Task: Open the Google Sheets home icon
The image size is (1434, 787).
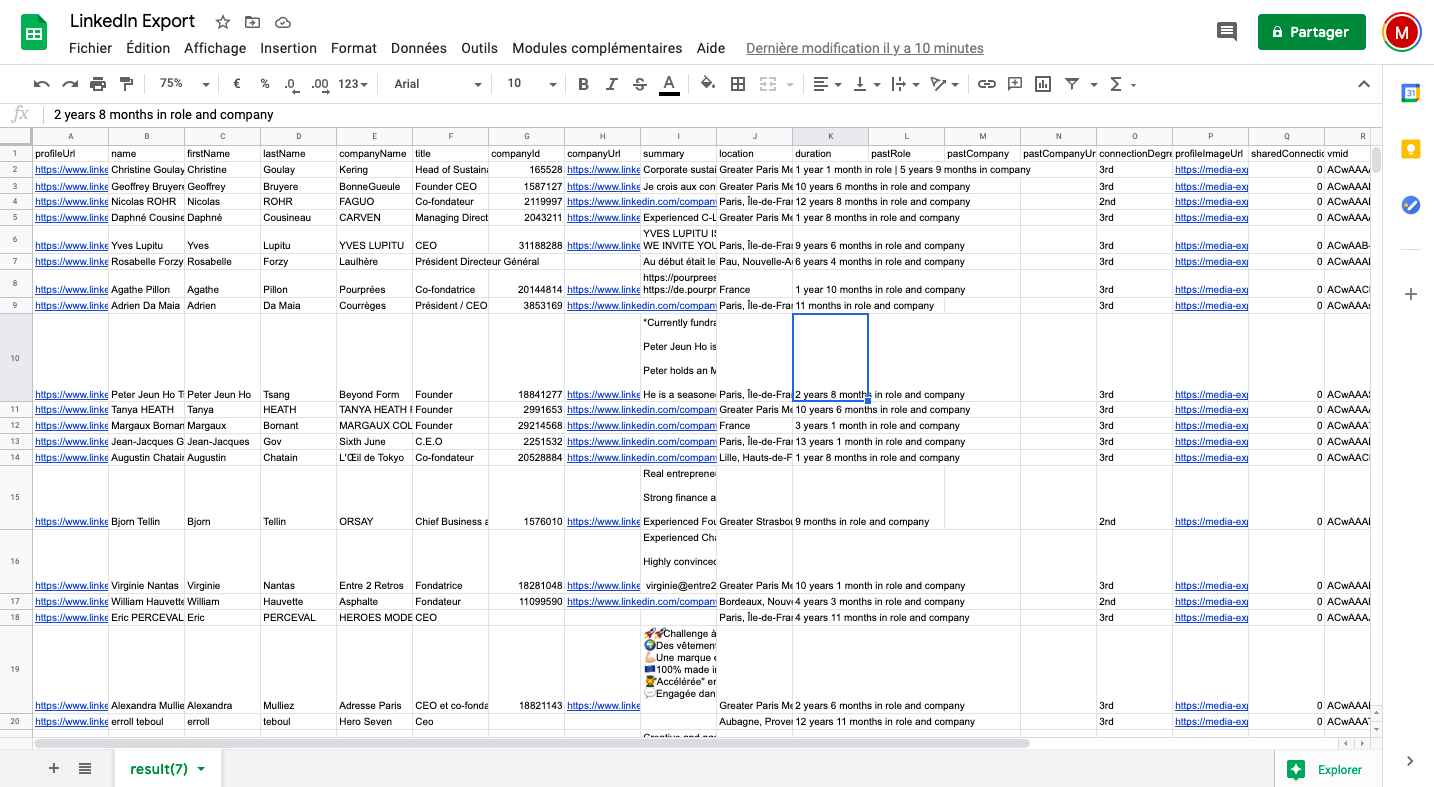Action: (x=35, y=33)
